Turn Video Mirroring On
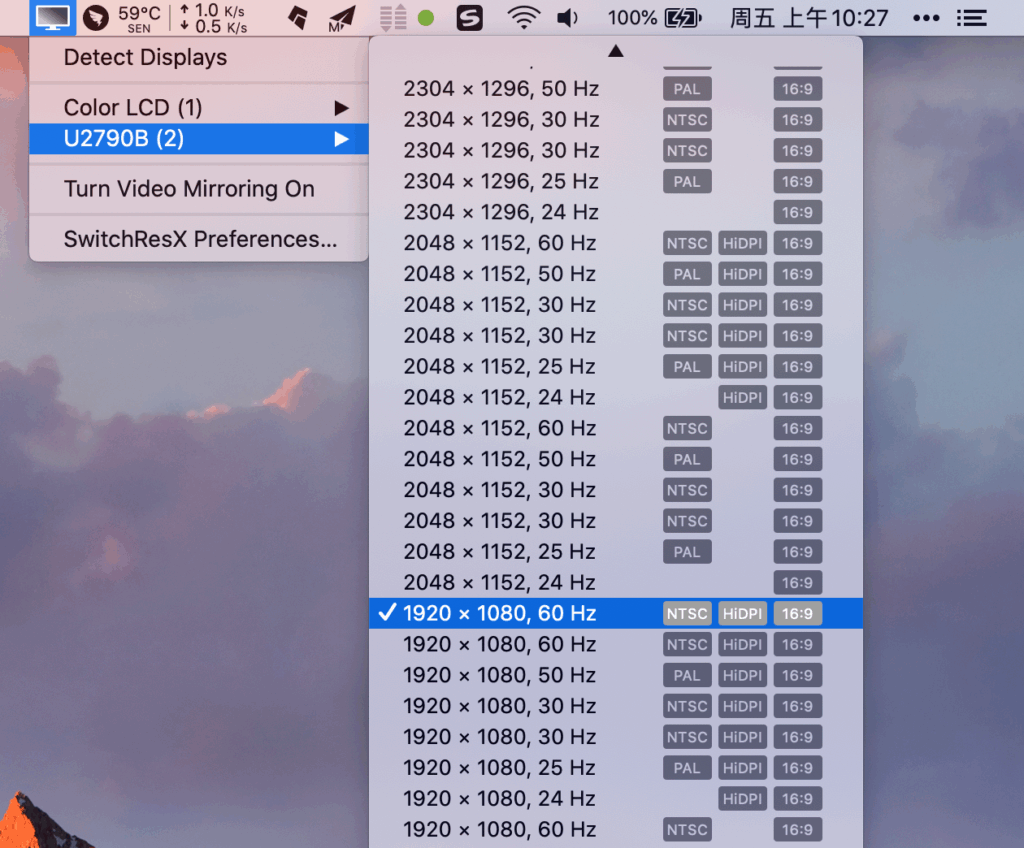The image size is (1024, 848). (x=189, y=189)
